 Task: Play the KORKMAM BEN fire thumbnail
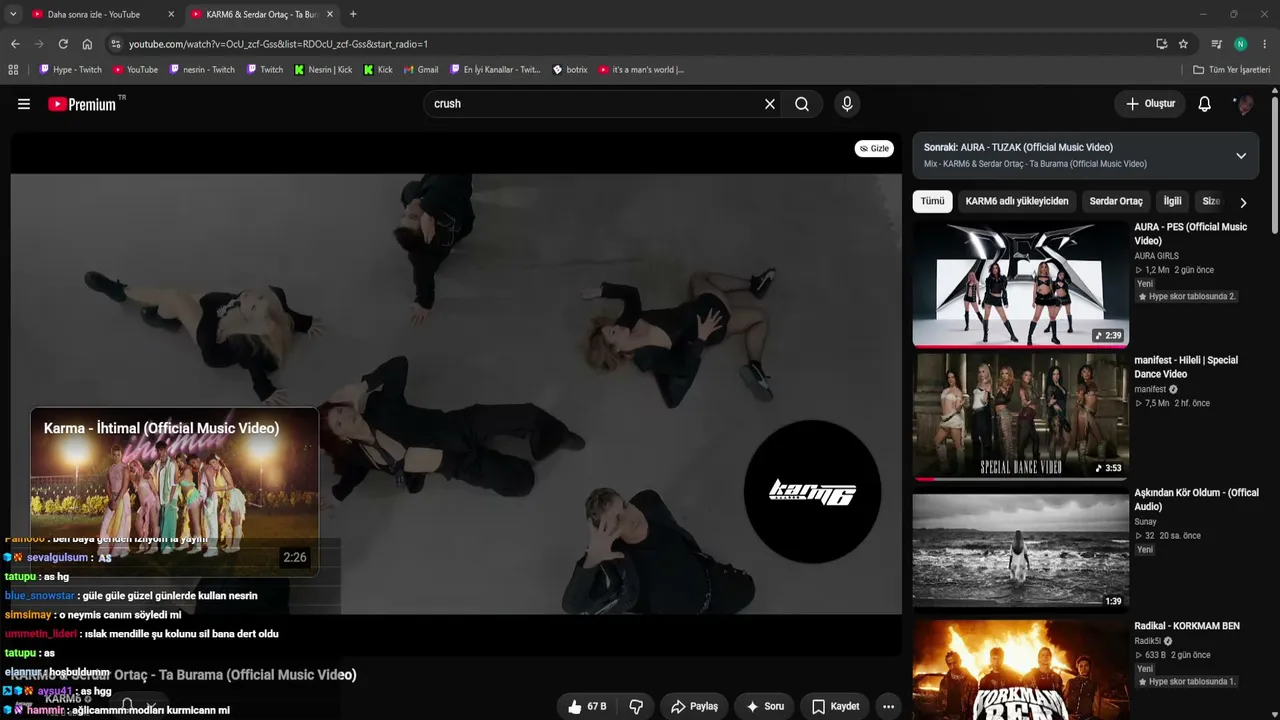coord(1020,670)
